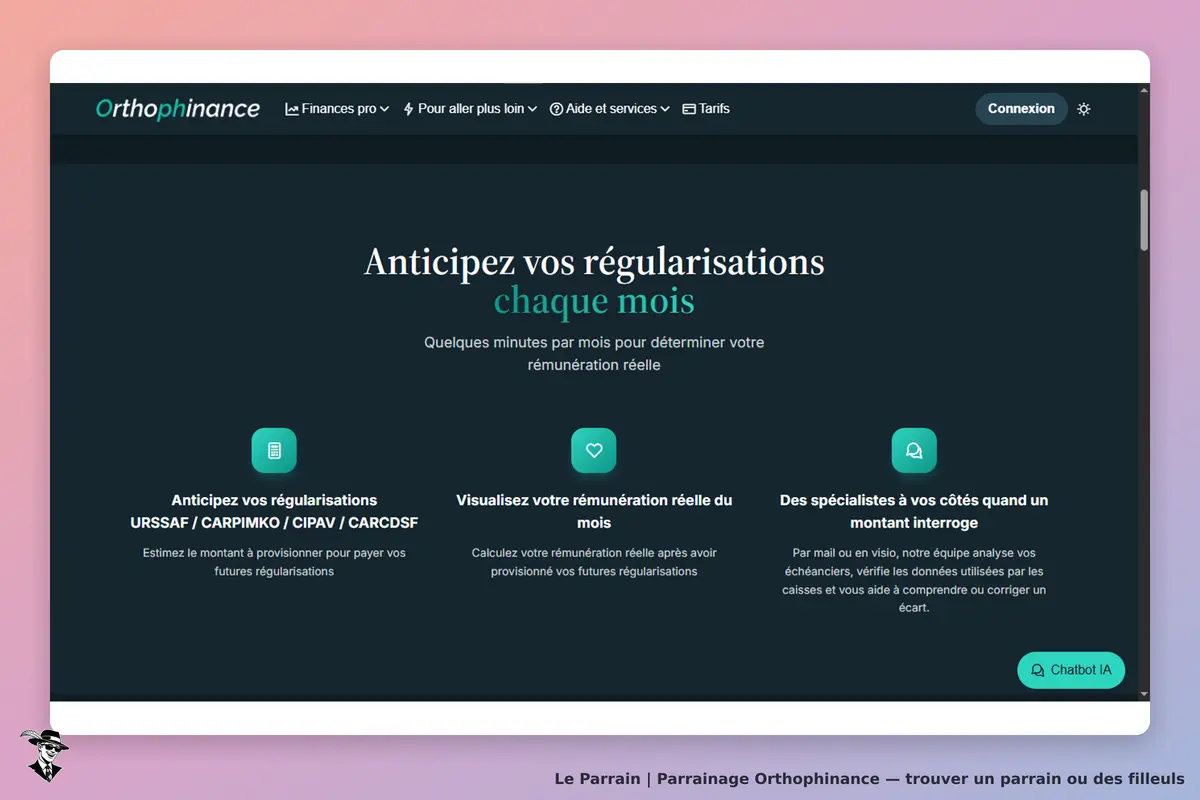Click 'Calculez votre rémunération réelle' description
The height and width of the screenshot is (800, 1200).
point(594,562)
